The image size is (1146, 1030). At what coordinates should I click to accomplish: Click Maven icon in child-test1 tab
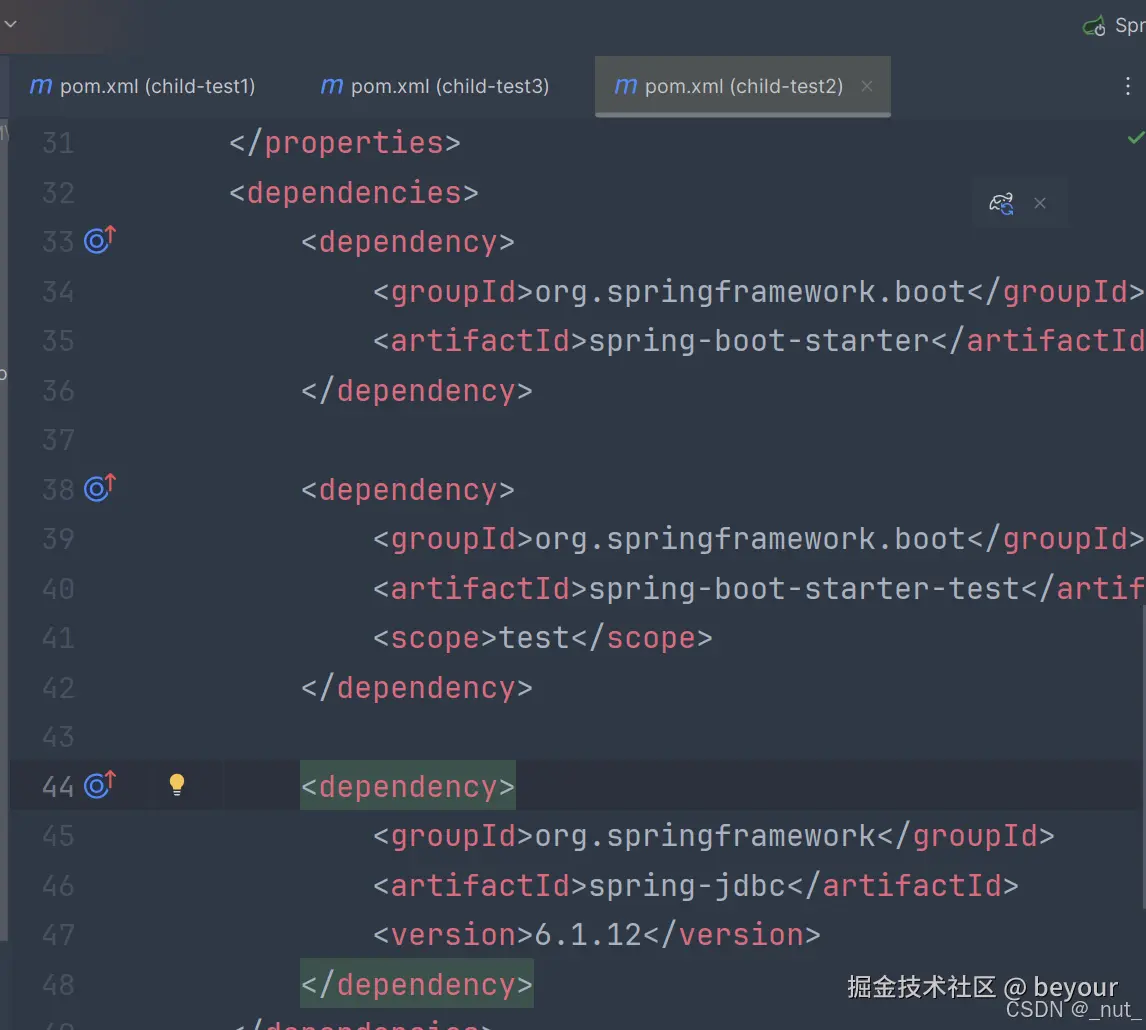(40, 86)
